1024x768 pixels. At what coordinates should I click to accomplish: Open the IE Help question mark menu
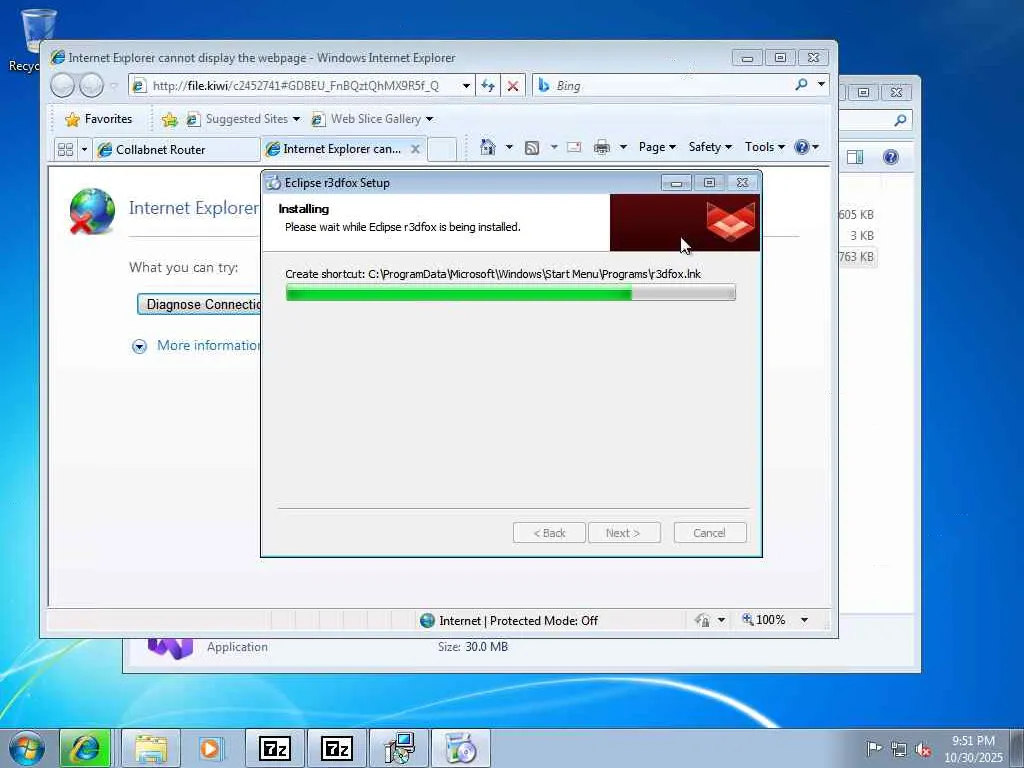[x=806, y=147]
